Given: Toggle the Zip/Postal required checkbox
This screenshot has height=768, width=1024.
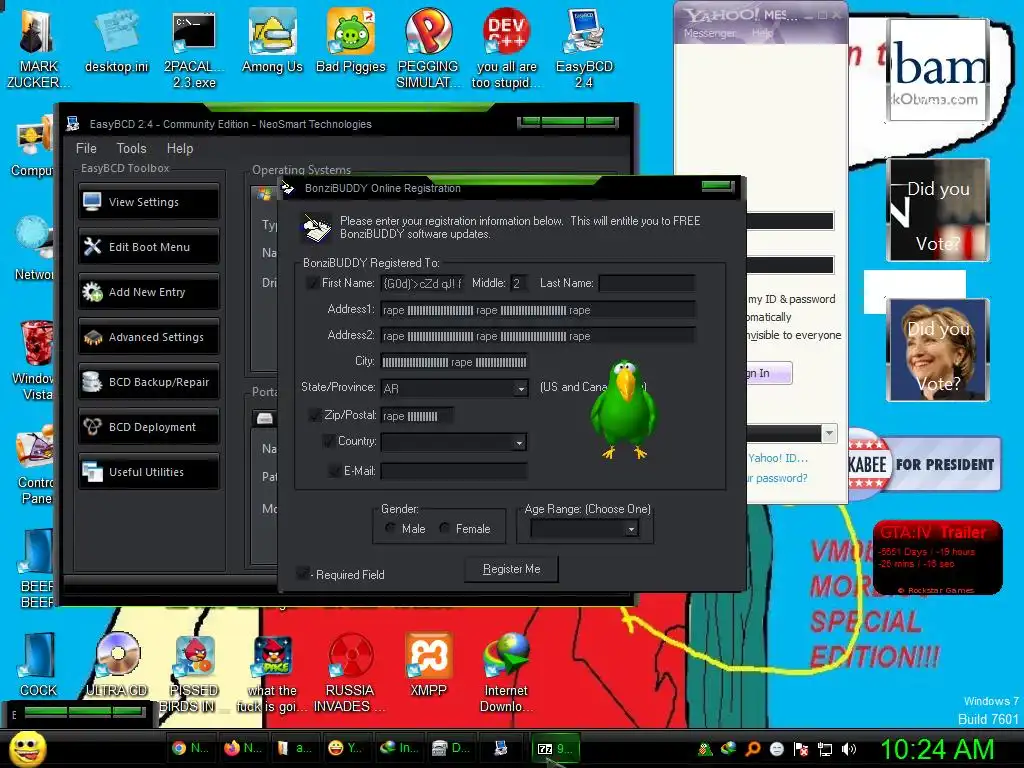Looking at the screenshot, I should pyautogui.click(x=315, y=415).
